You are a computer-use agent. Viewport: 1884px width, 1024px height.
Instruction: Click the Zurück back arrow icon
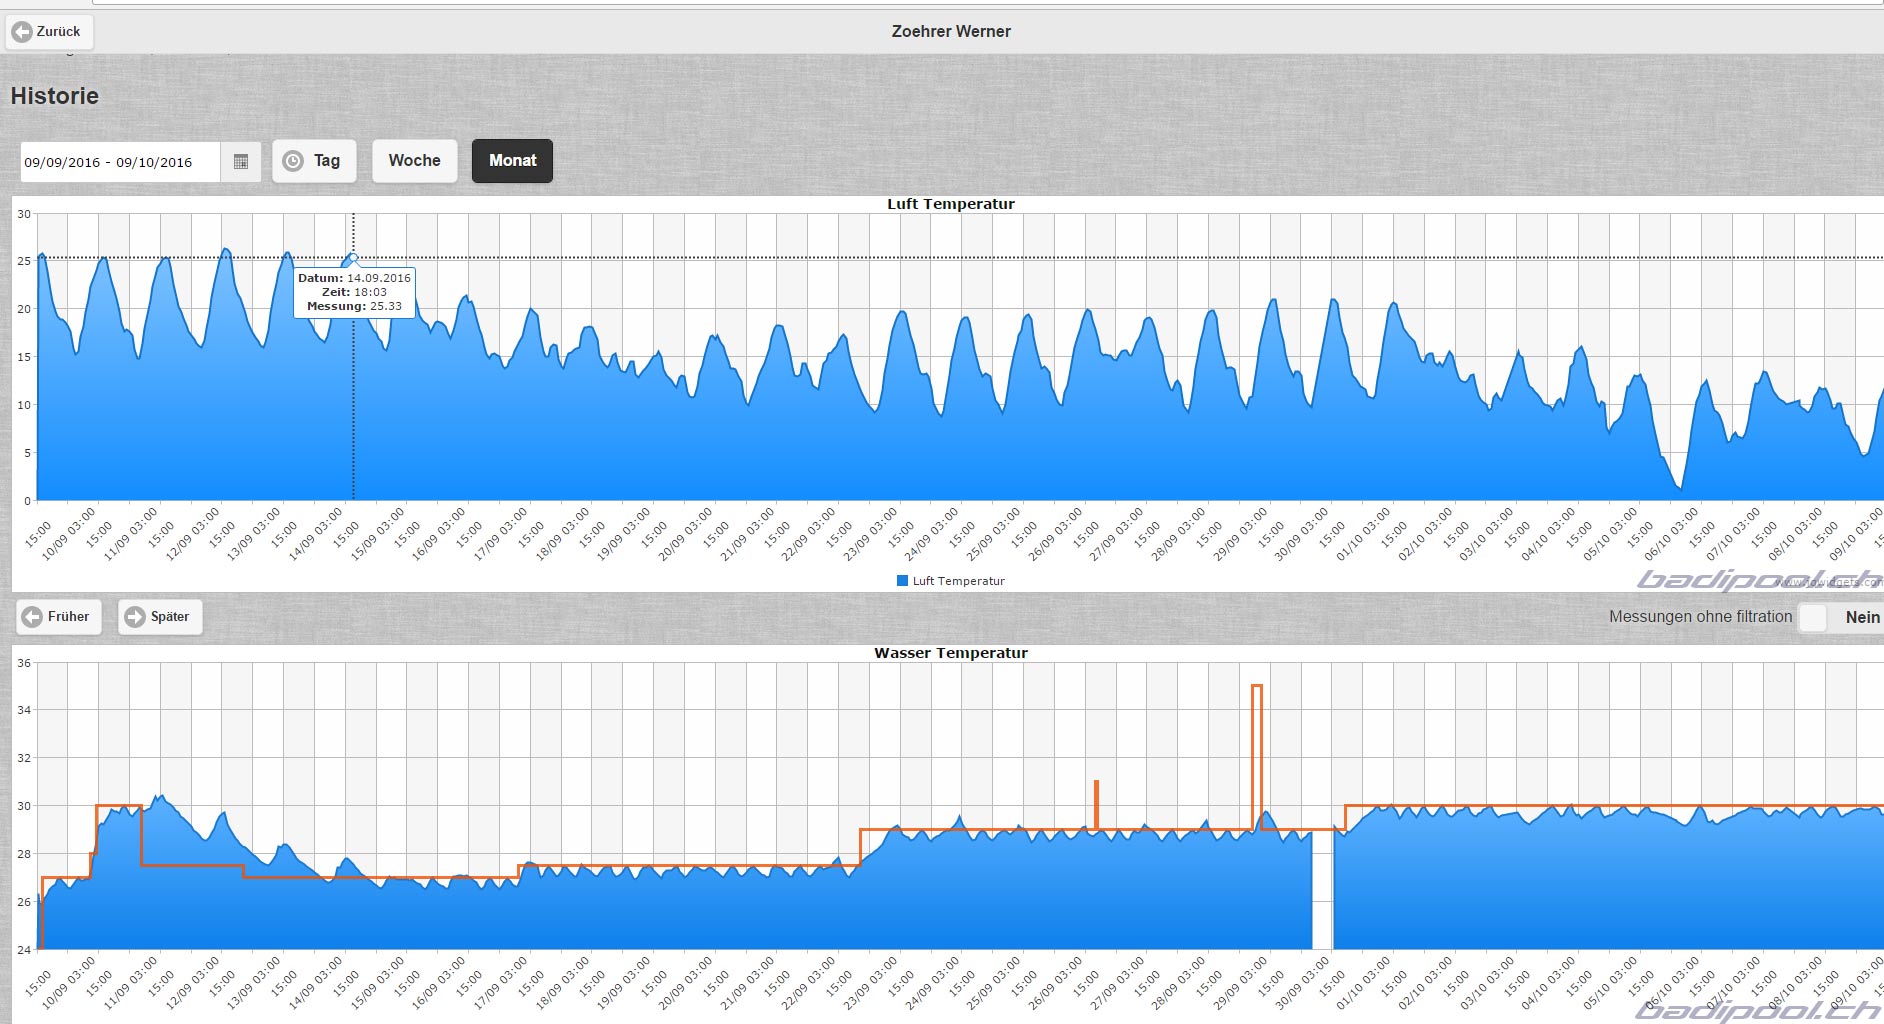tap(22, 32)
